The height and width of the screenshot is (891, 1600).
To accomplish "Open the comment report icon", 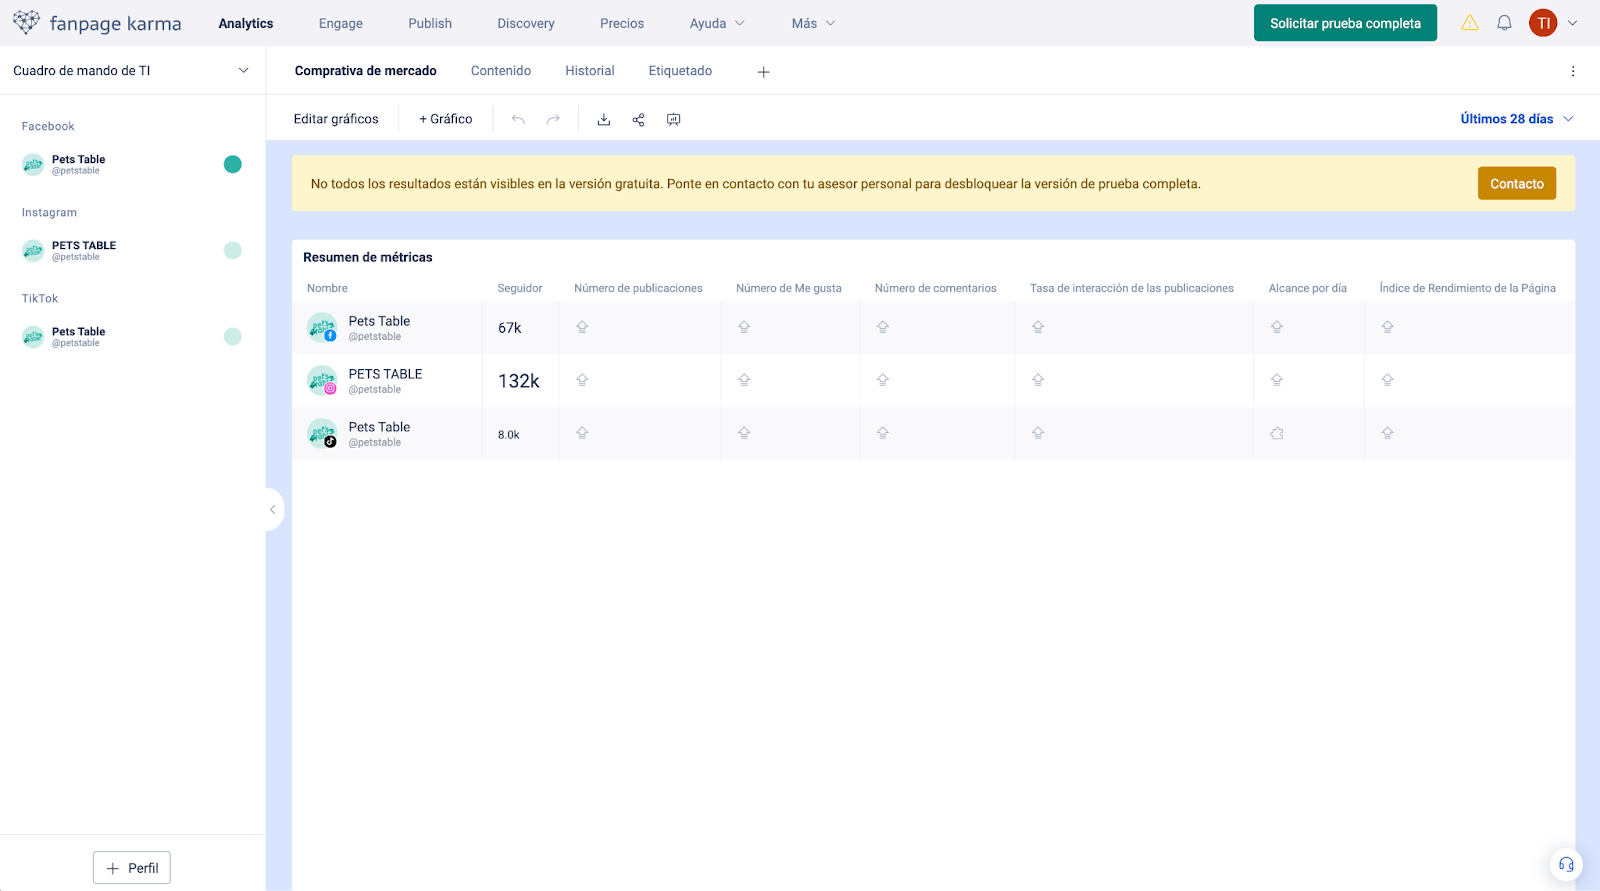I will coord(674,120).
